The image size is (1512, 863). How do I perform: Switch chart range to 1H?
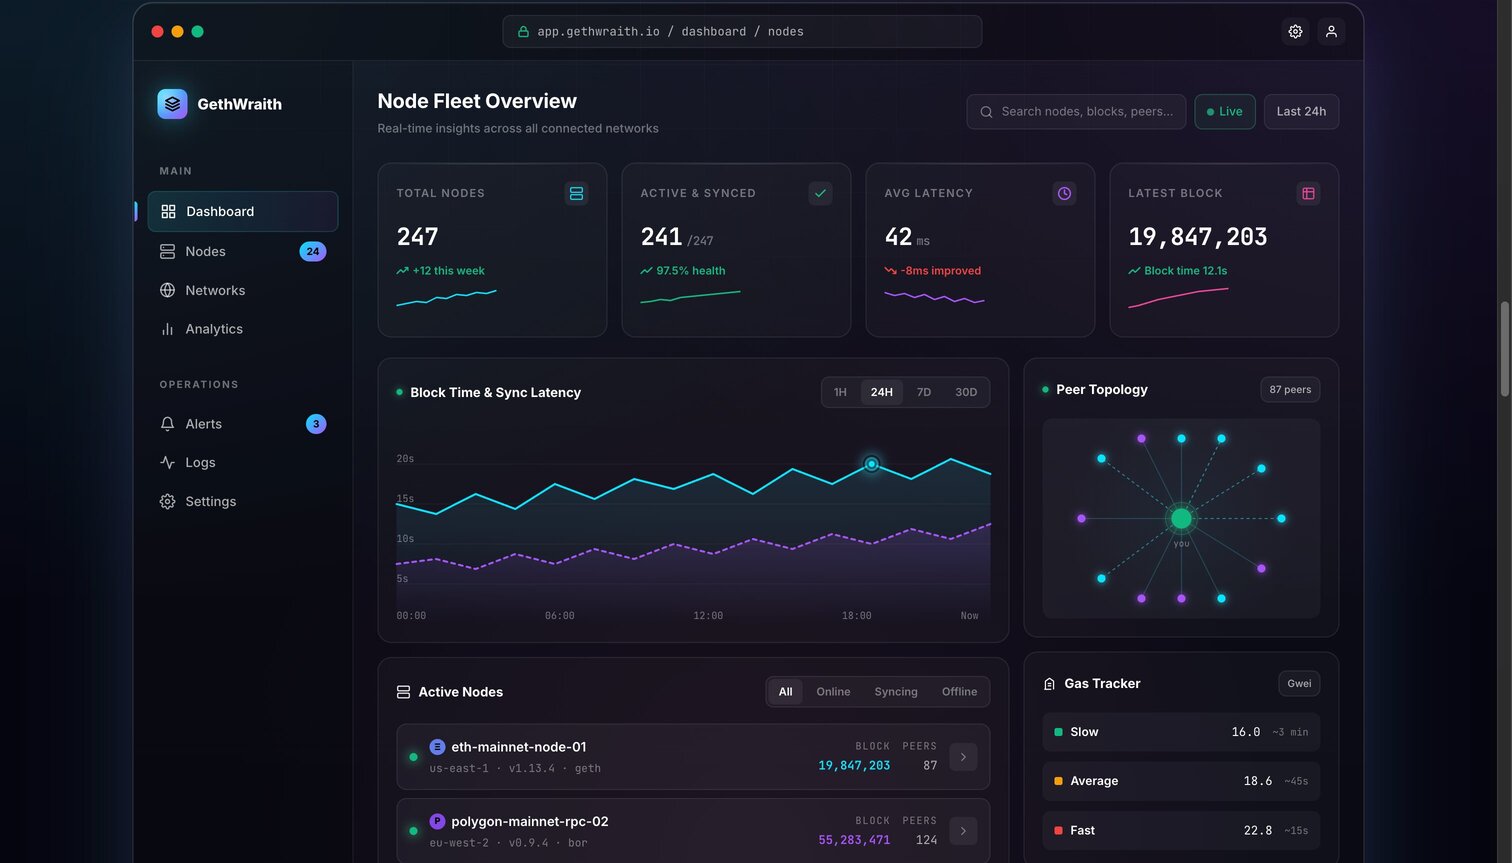tap(840, 392)
